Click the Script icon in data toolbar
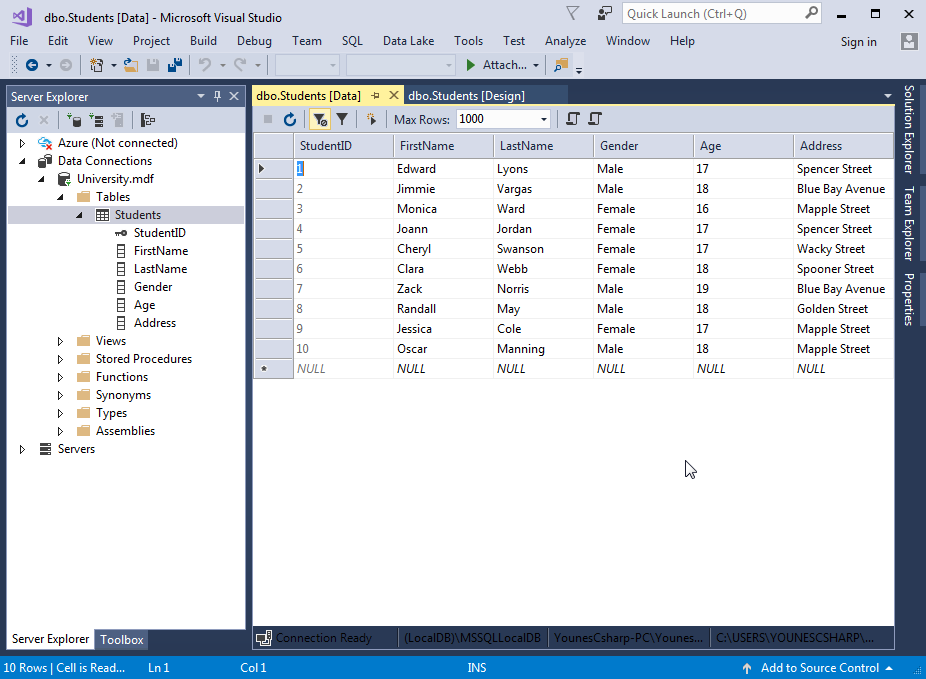Viewport: 926px width, 679px height. point(572,119)
